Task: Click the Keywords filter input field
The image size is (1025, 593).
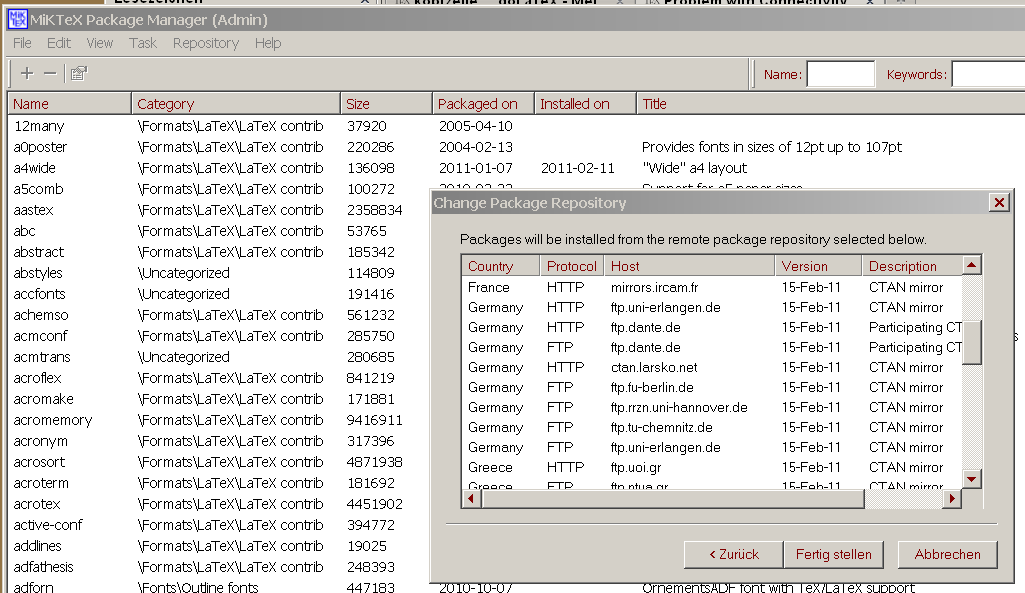Action: [988, 74]
